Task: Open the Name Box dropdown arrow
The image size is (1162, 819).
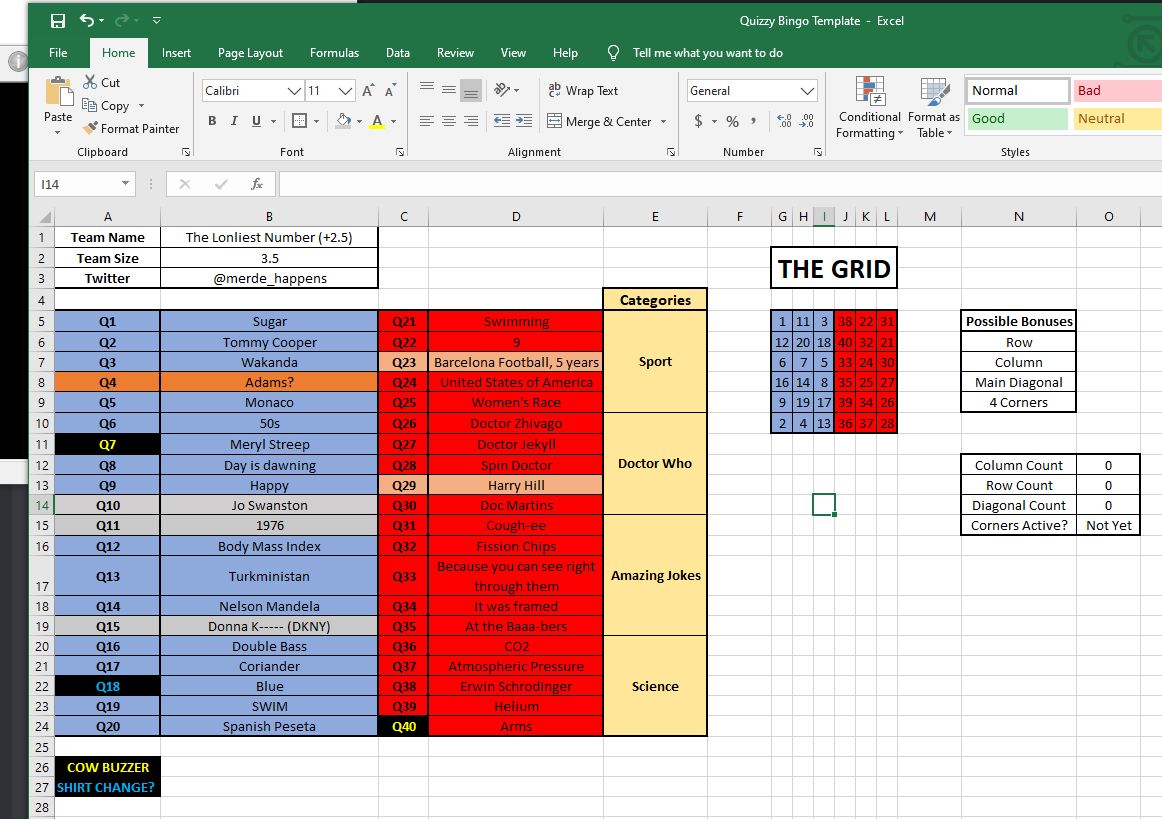Action: [125, 184]
